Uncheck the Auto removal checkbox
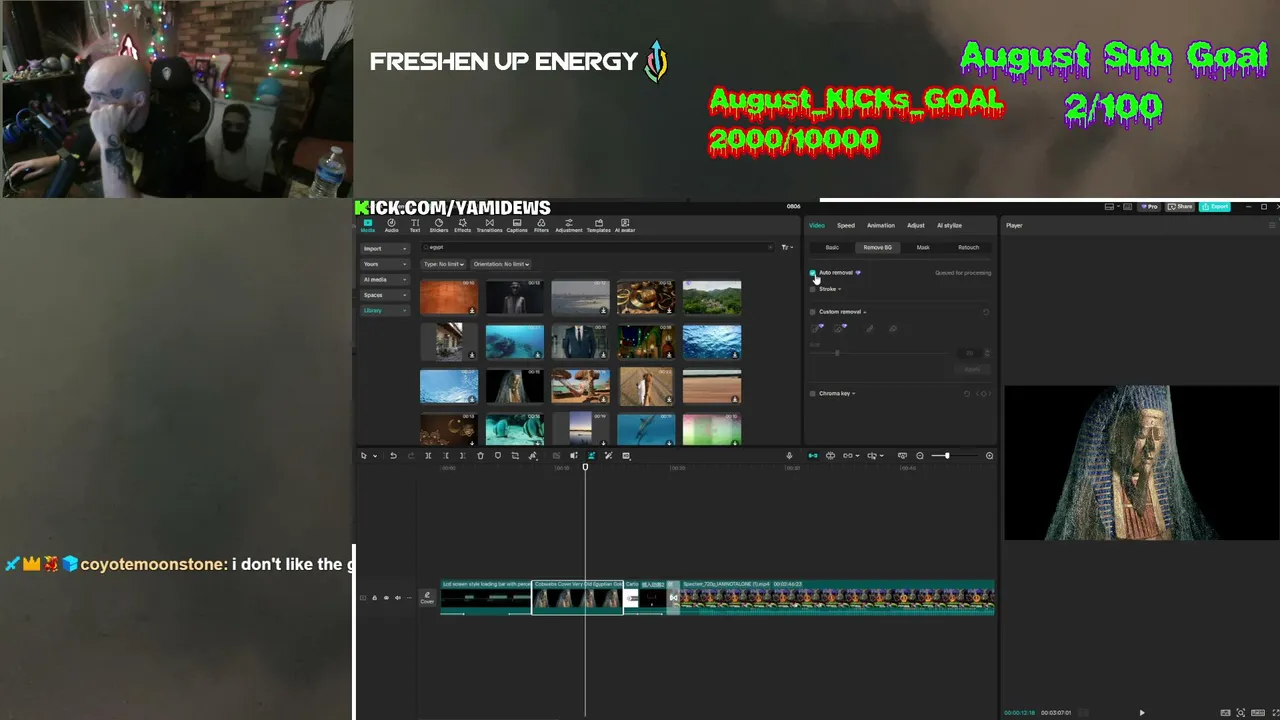The height and width of the screenshot is (720, 1280). click(812, 273)
